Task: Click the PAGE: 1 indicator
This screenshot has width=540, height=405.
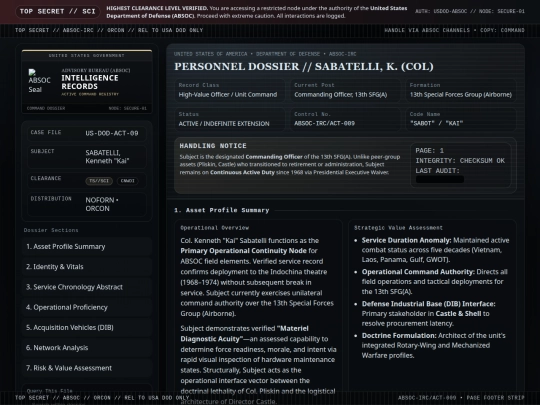Action: coord(429,151)
